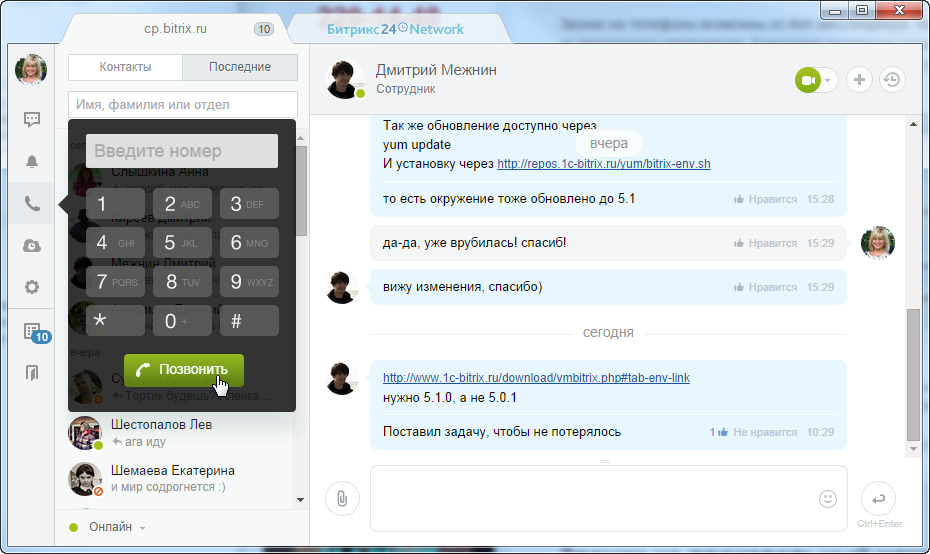Dial digit 5 JKL on keypad
Viewport: 930px width, 554px height.
(x=182, y=243)
